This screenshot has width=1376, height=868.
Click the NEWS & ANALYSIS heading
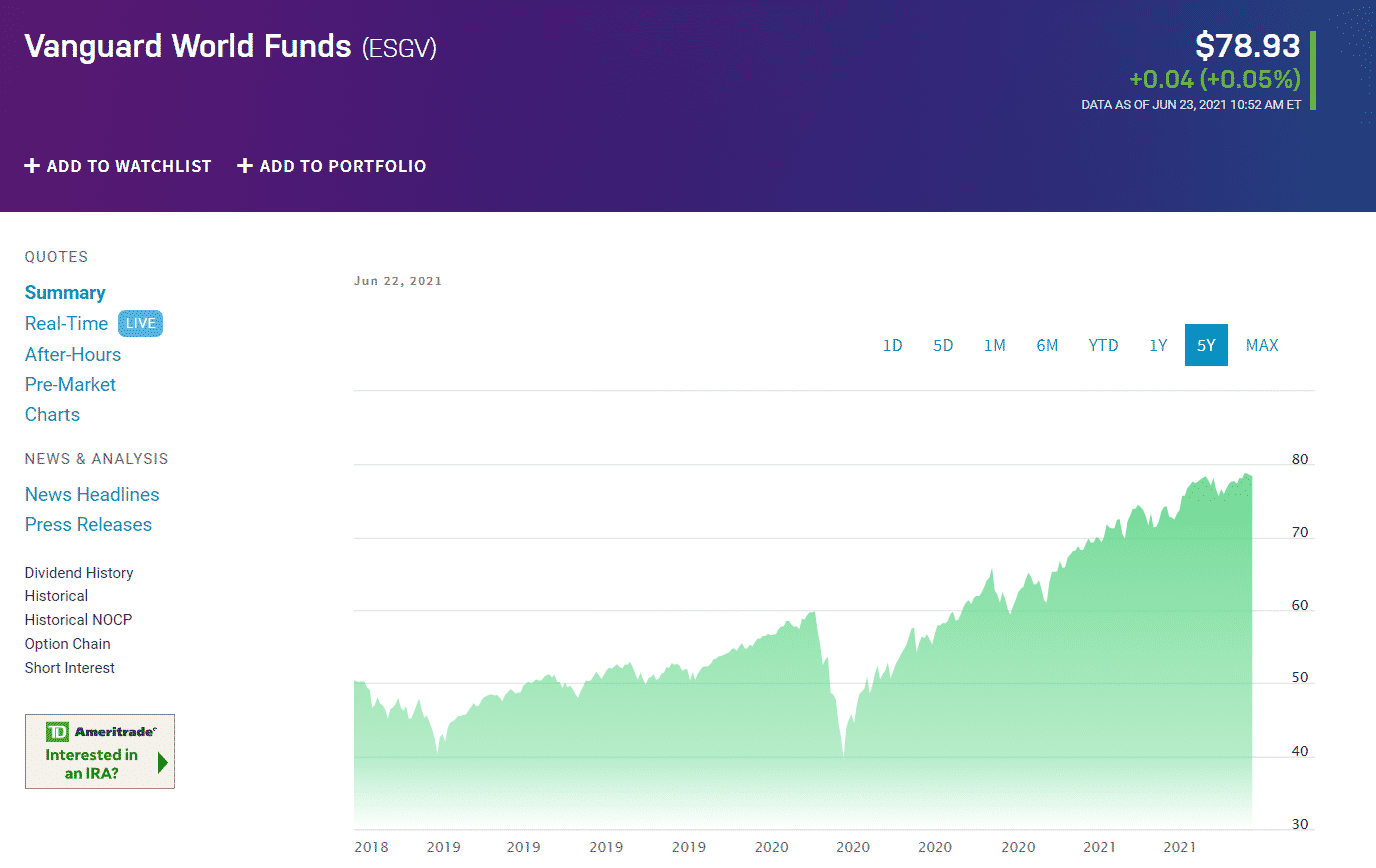click(97, 459)
